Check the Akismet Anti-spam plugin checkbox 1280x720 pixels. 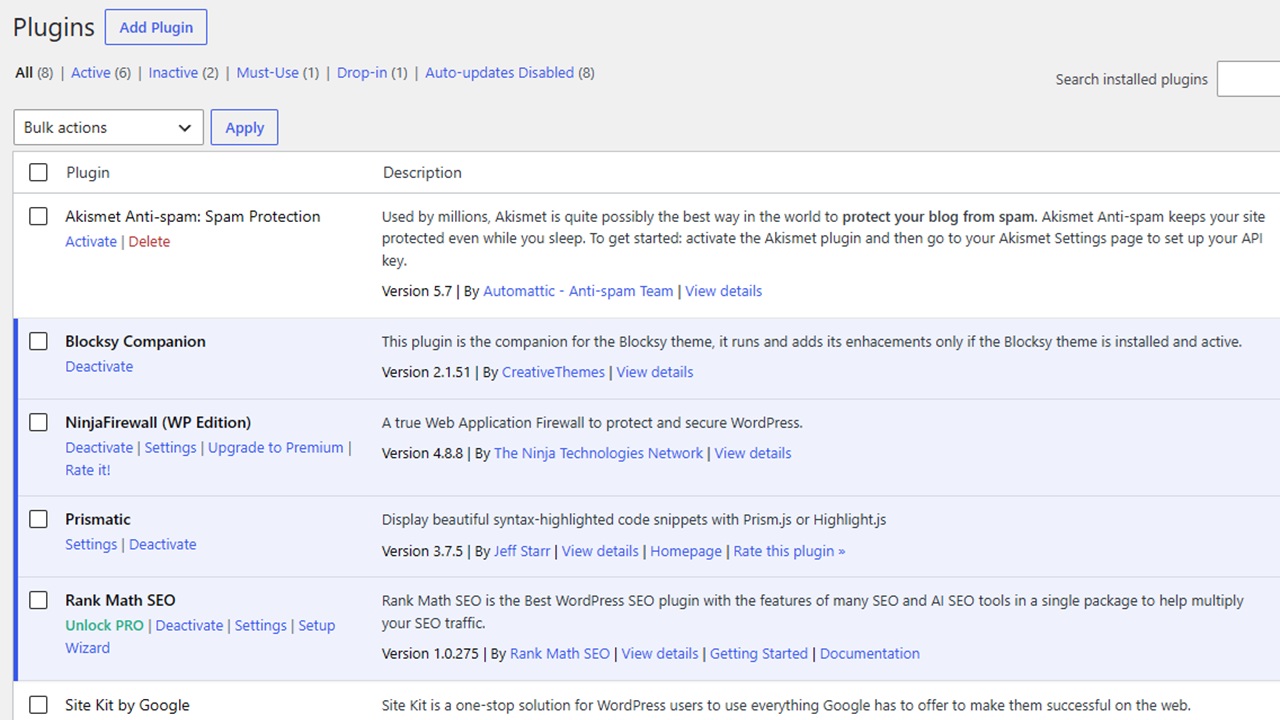pos(38,216)
